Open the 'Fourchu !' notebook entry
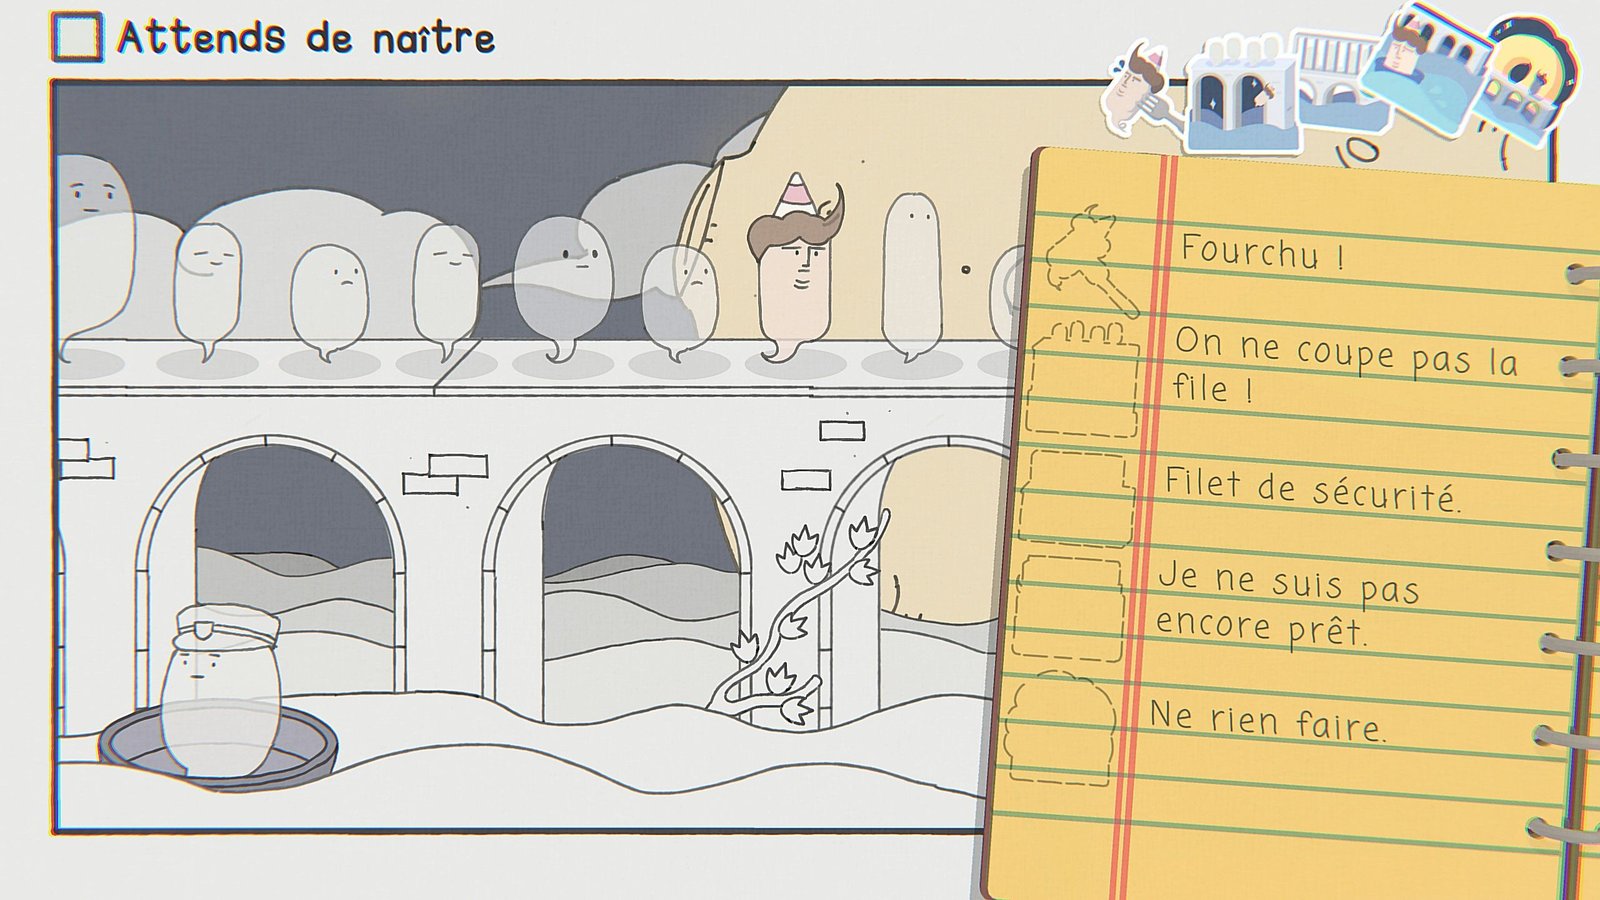The width and height of the screenshot is (1600, 900). click(1262, 252)
